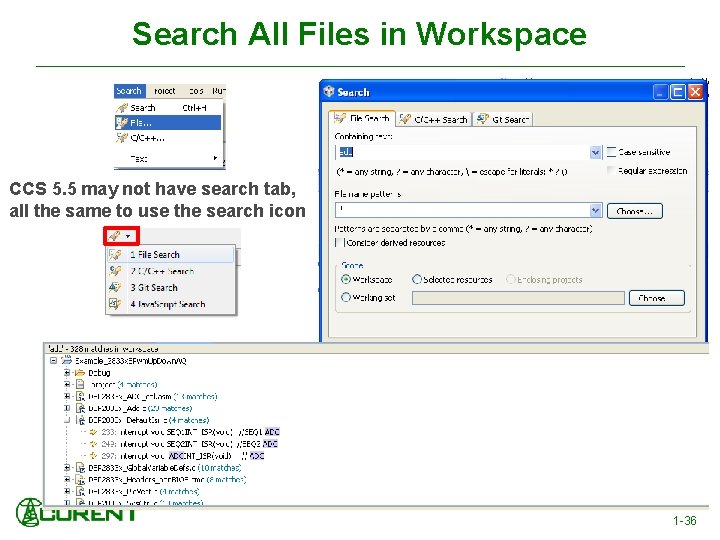Expand the .project file node

pyautogui.click(x=67, y=384)
